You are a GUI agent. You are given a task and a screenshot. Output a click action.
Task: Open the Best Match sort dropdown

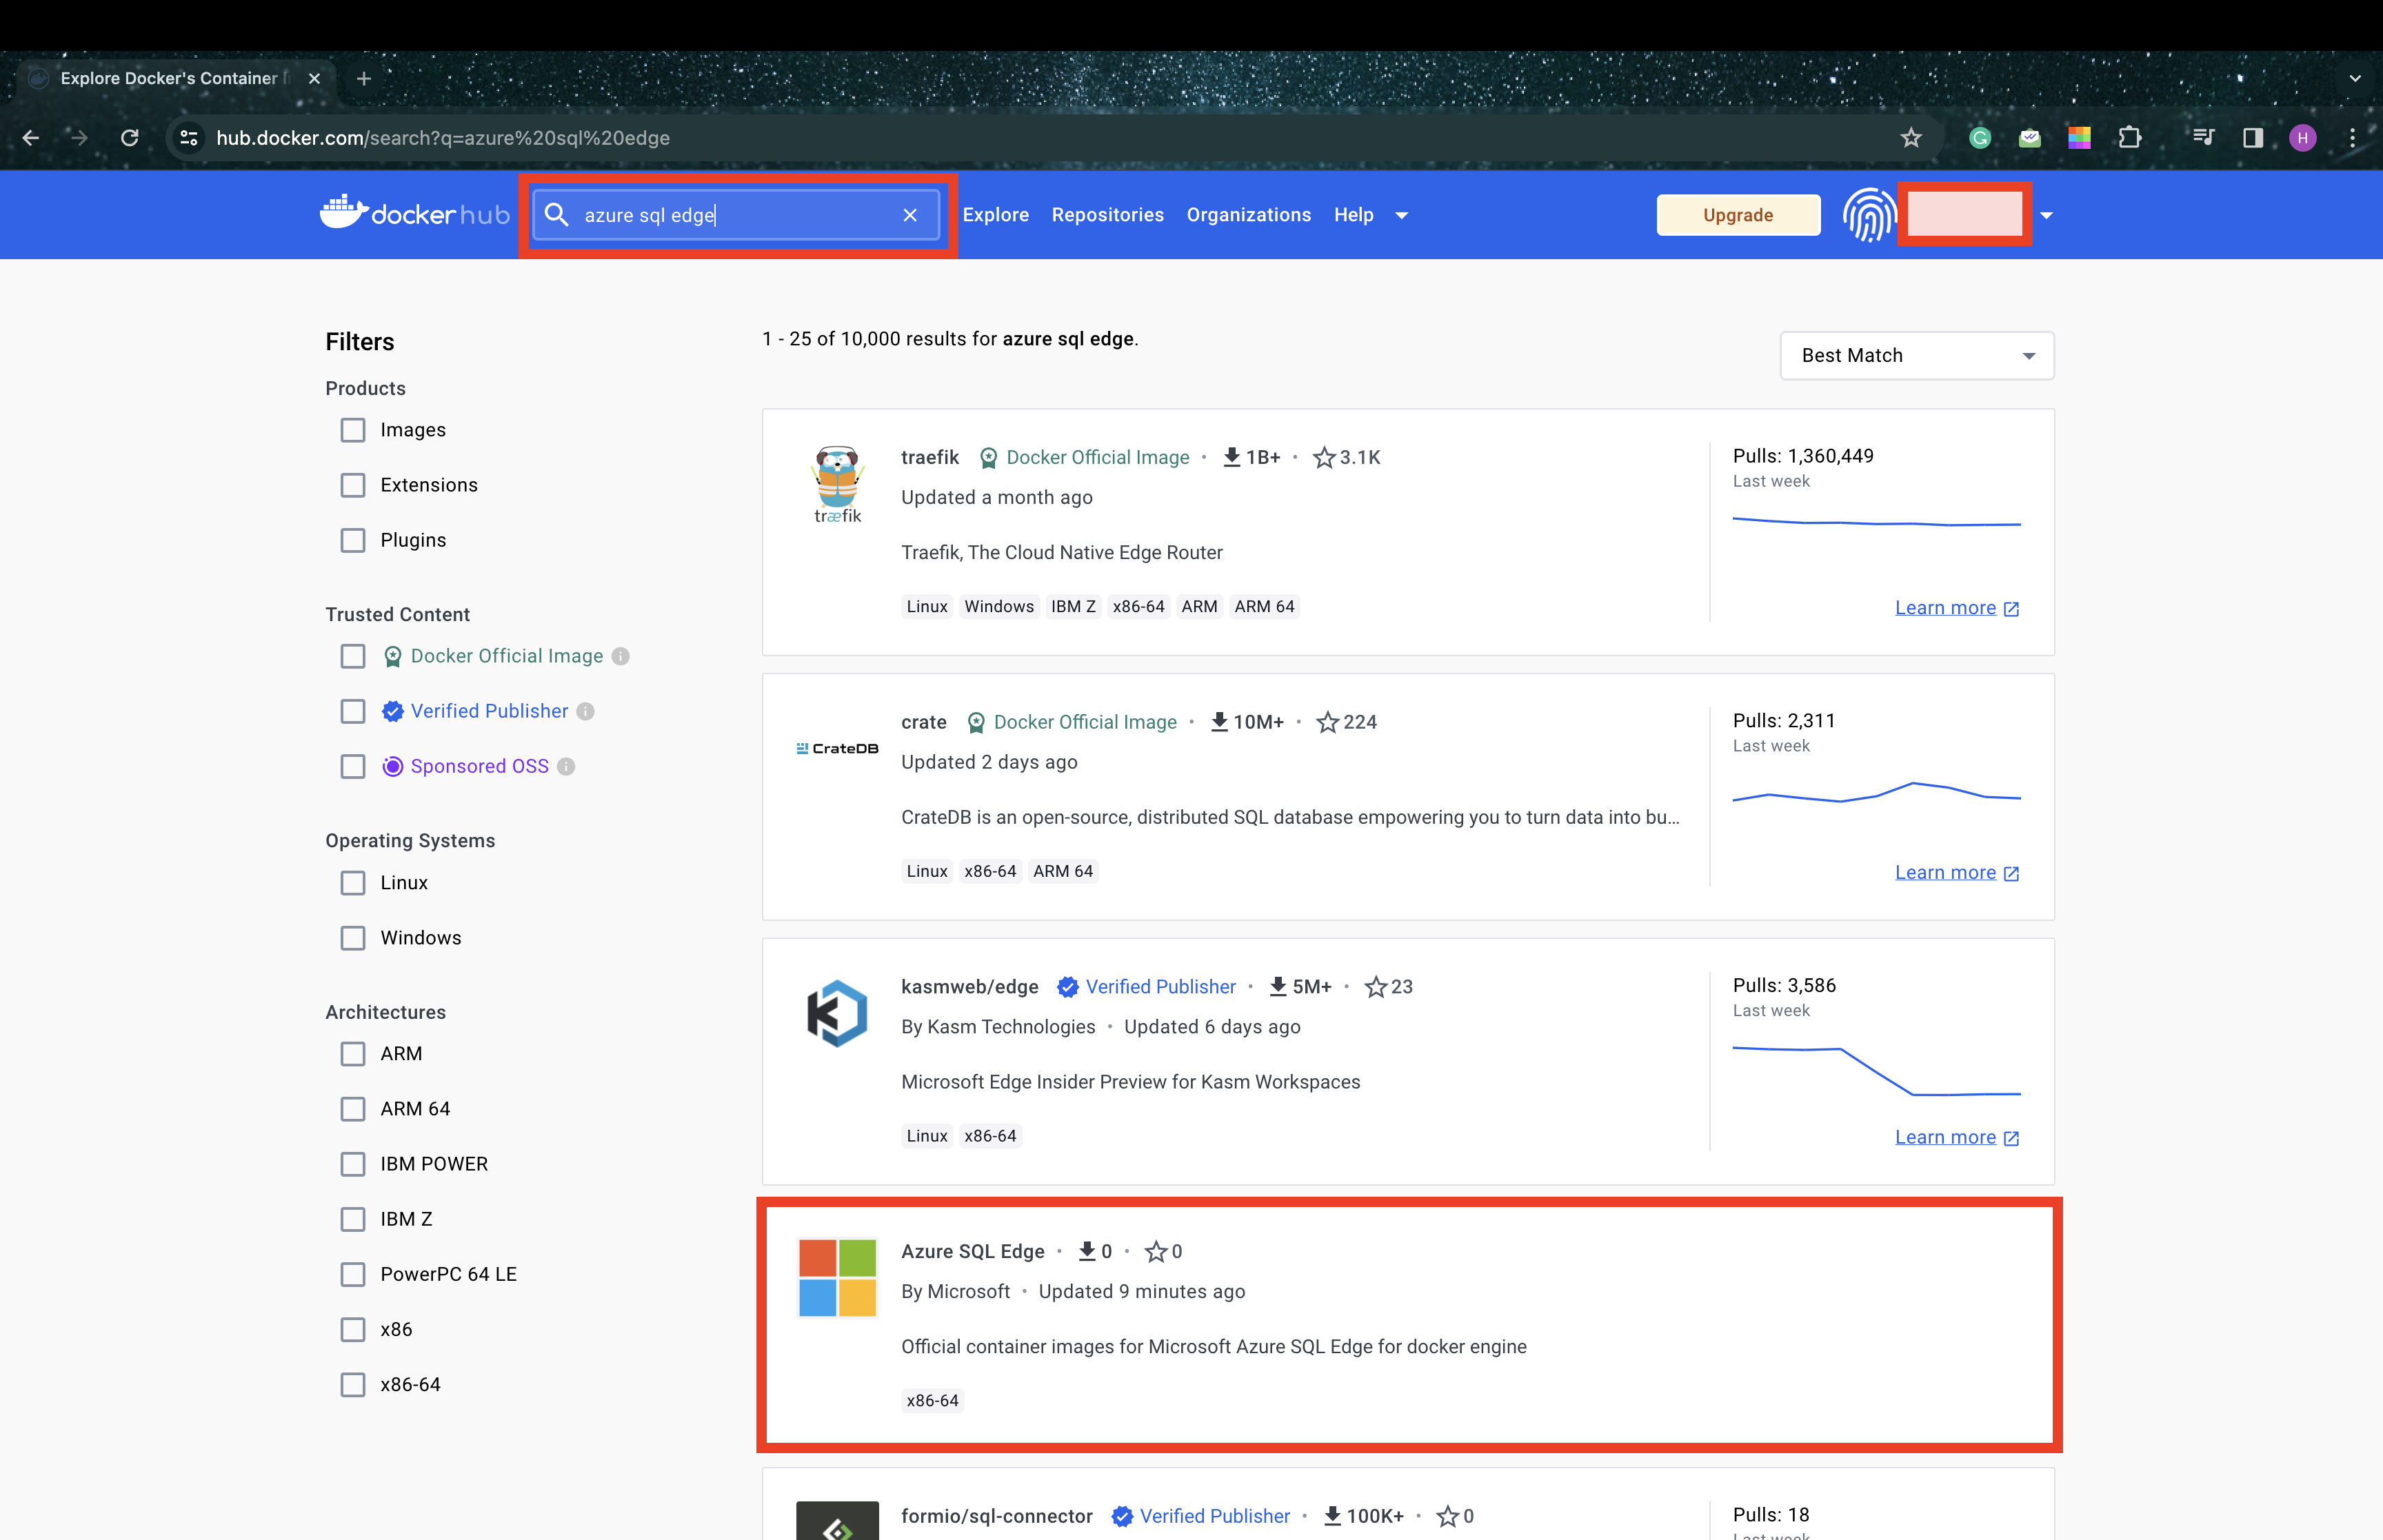click(x=1916, y=356)
